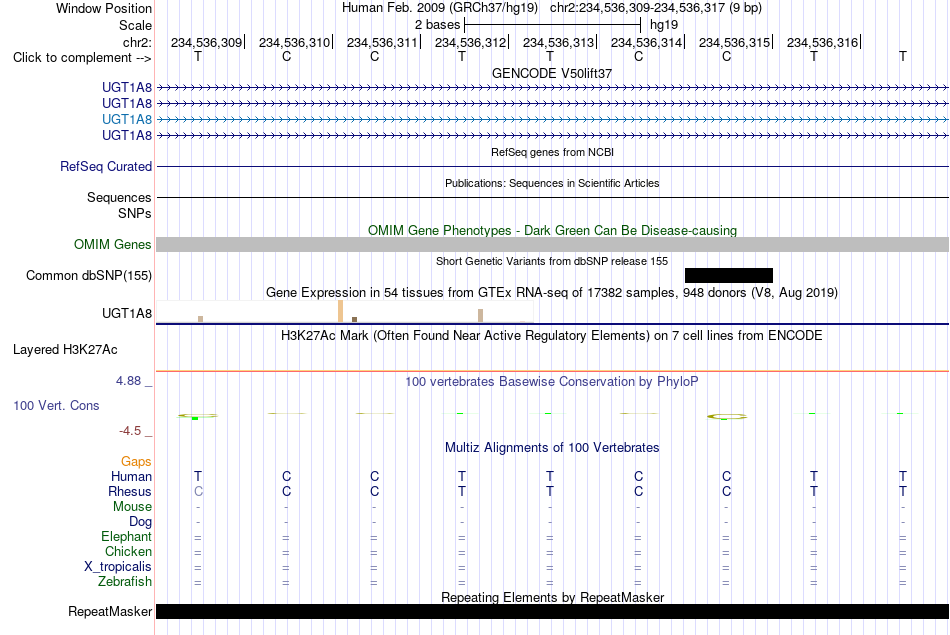Select the Human species label
Screen dimensions: 950x635
(x=131, y=476)
